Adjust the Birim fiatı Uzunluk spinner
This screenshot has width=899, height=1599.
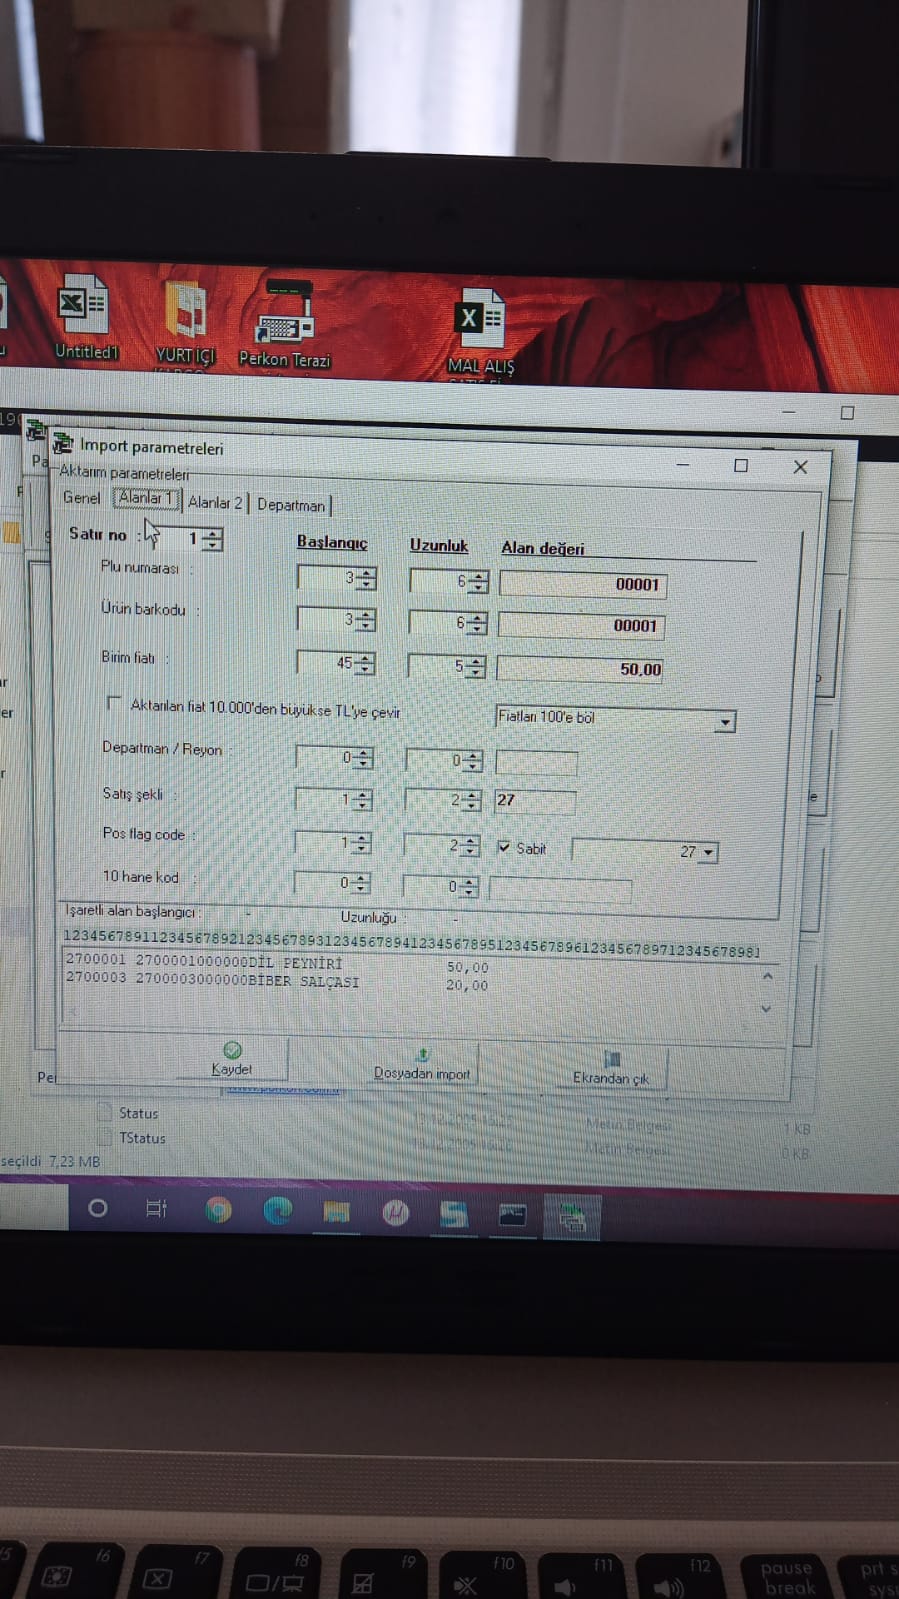475,667
